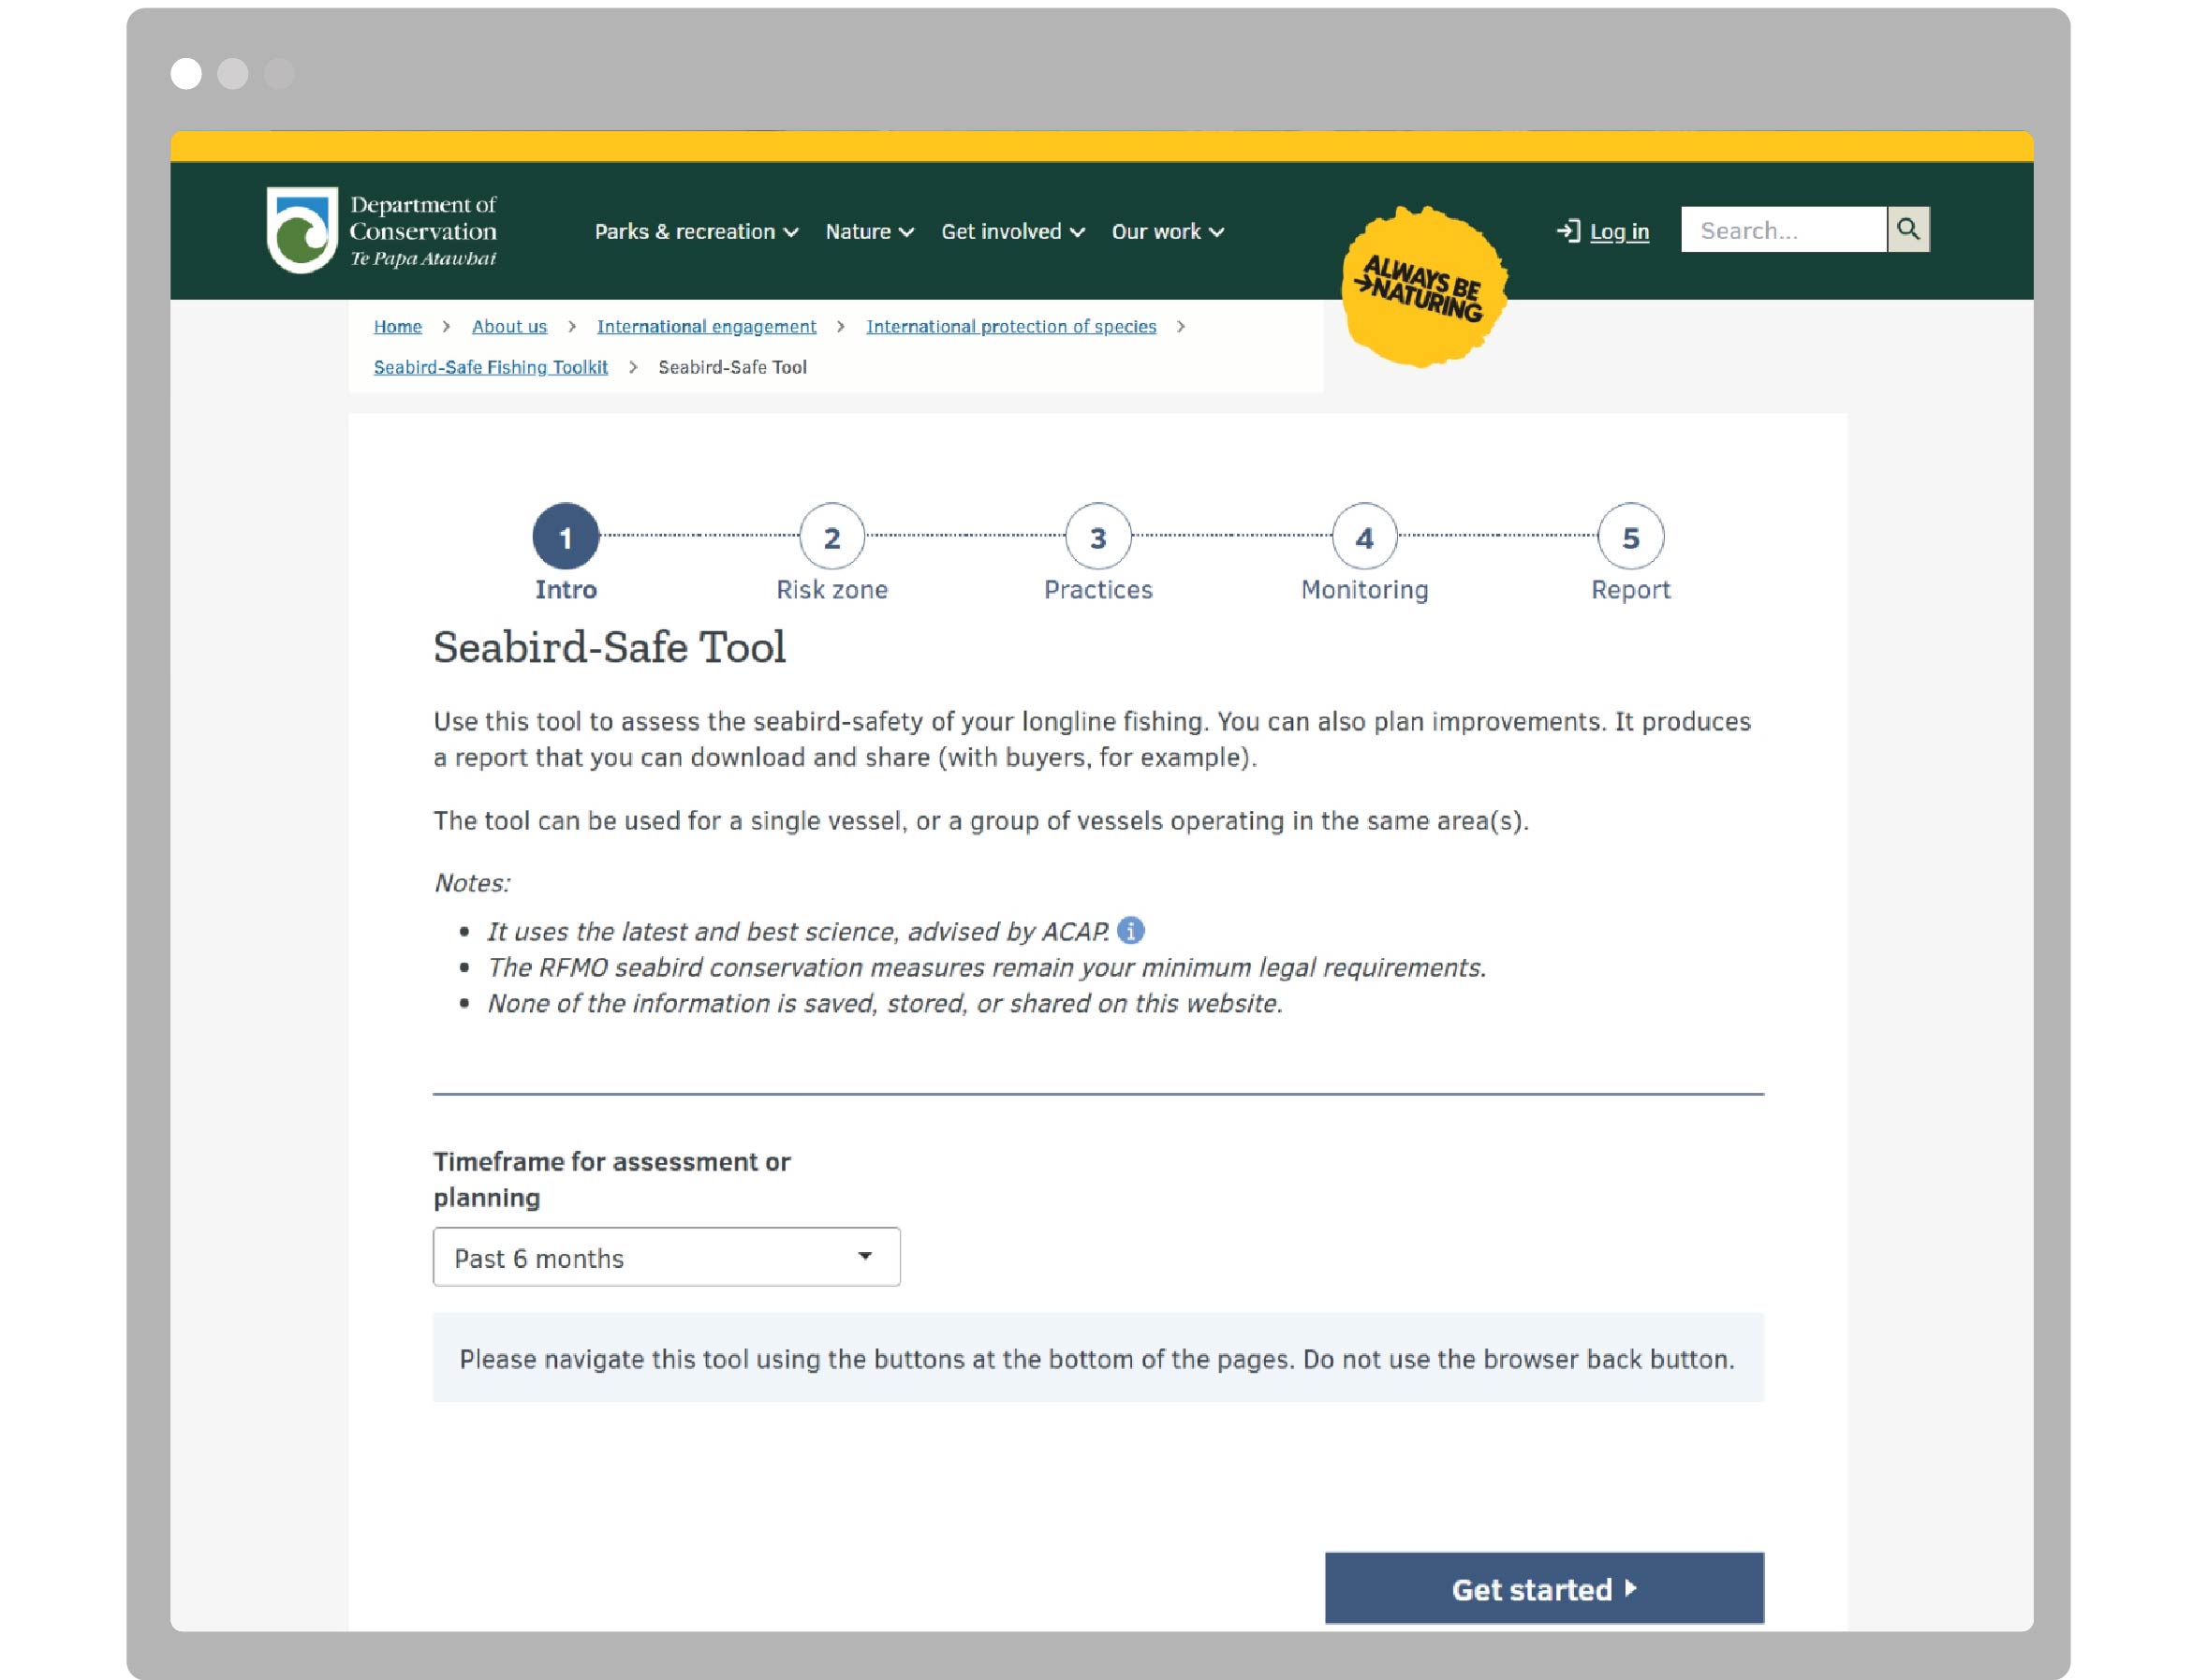Expand the Parks & recreation menu
The height and width of the screenshot is (1680, 2207).
[696, 232]
